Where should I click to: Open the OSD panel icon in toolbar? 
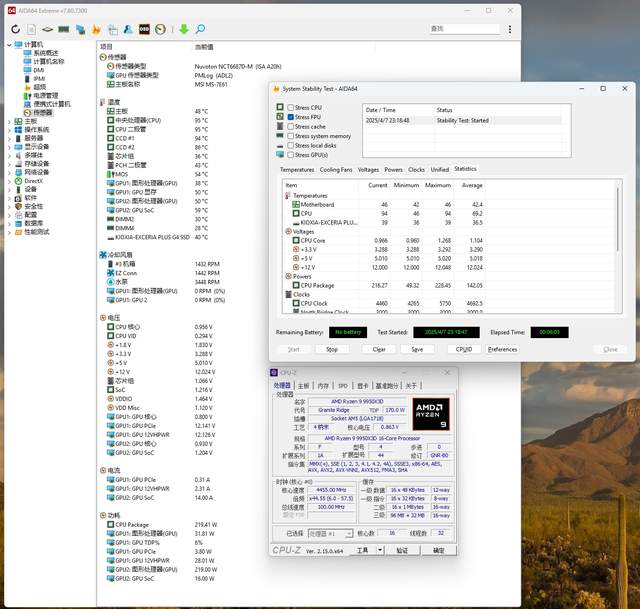(144, 29)
